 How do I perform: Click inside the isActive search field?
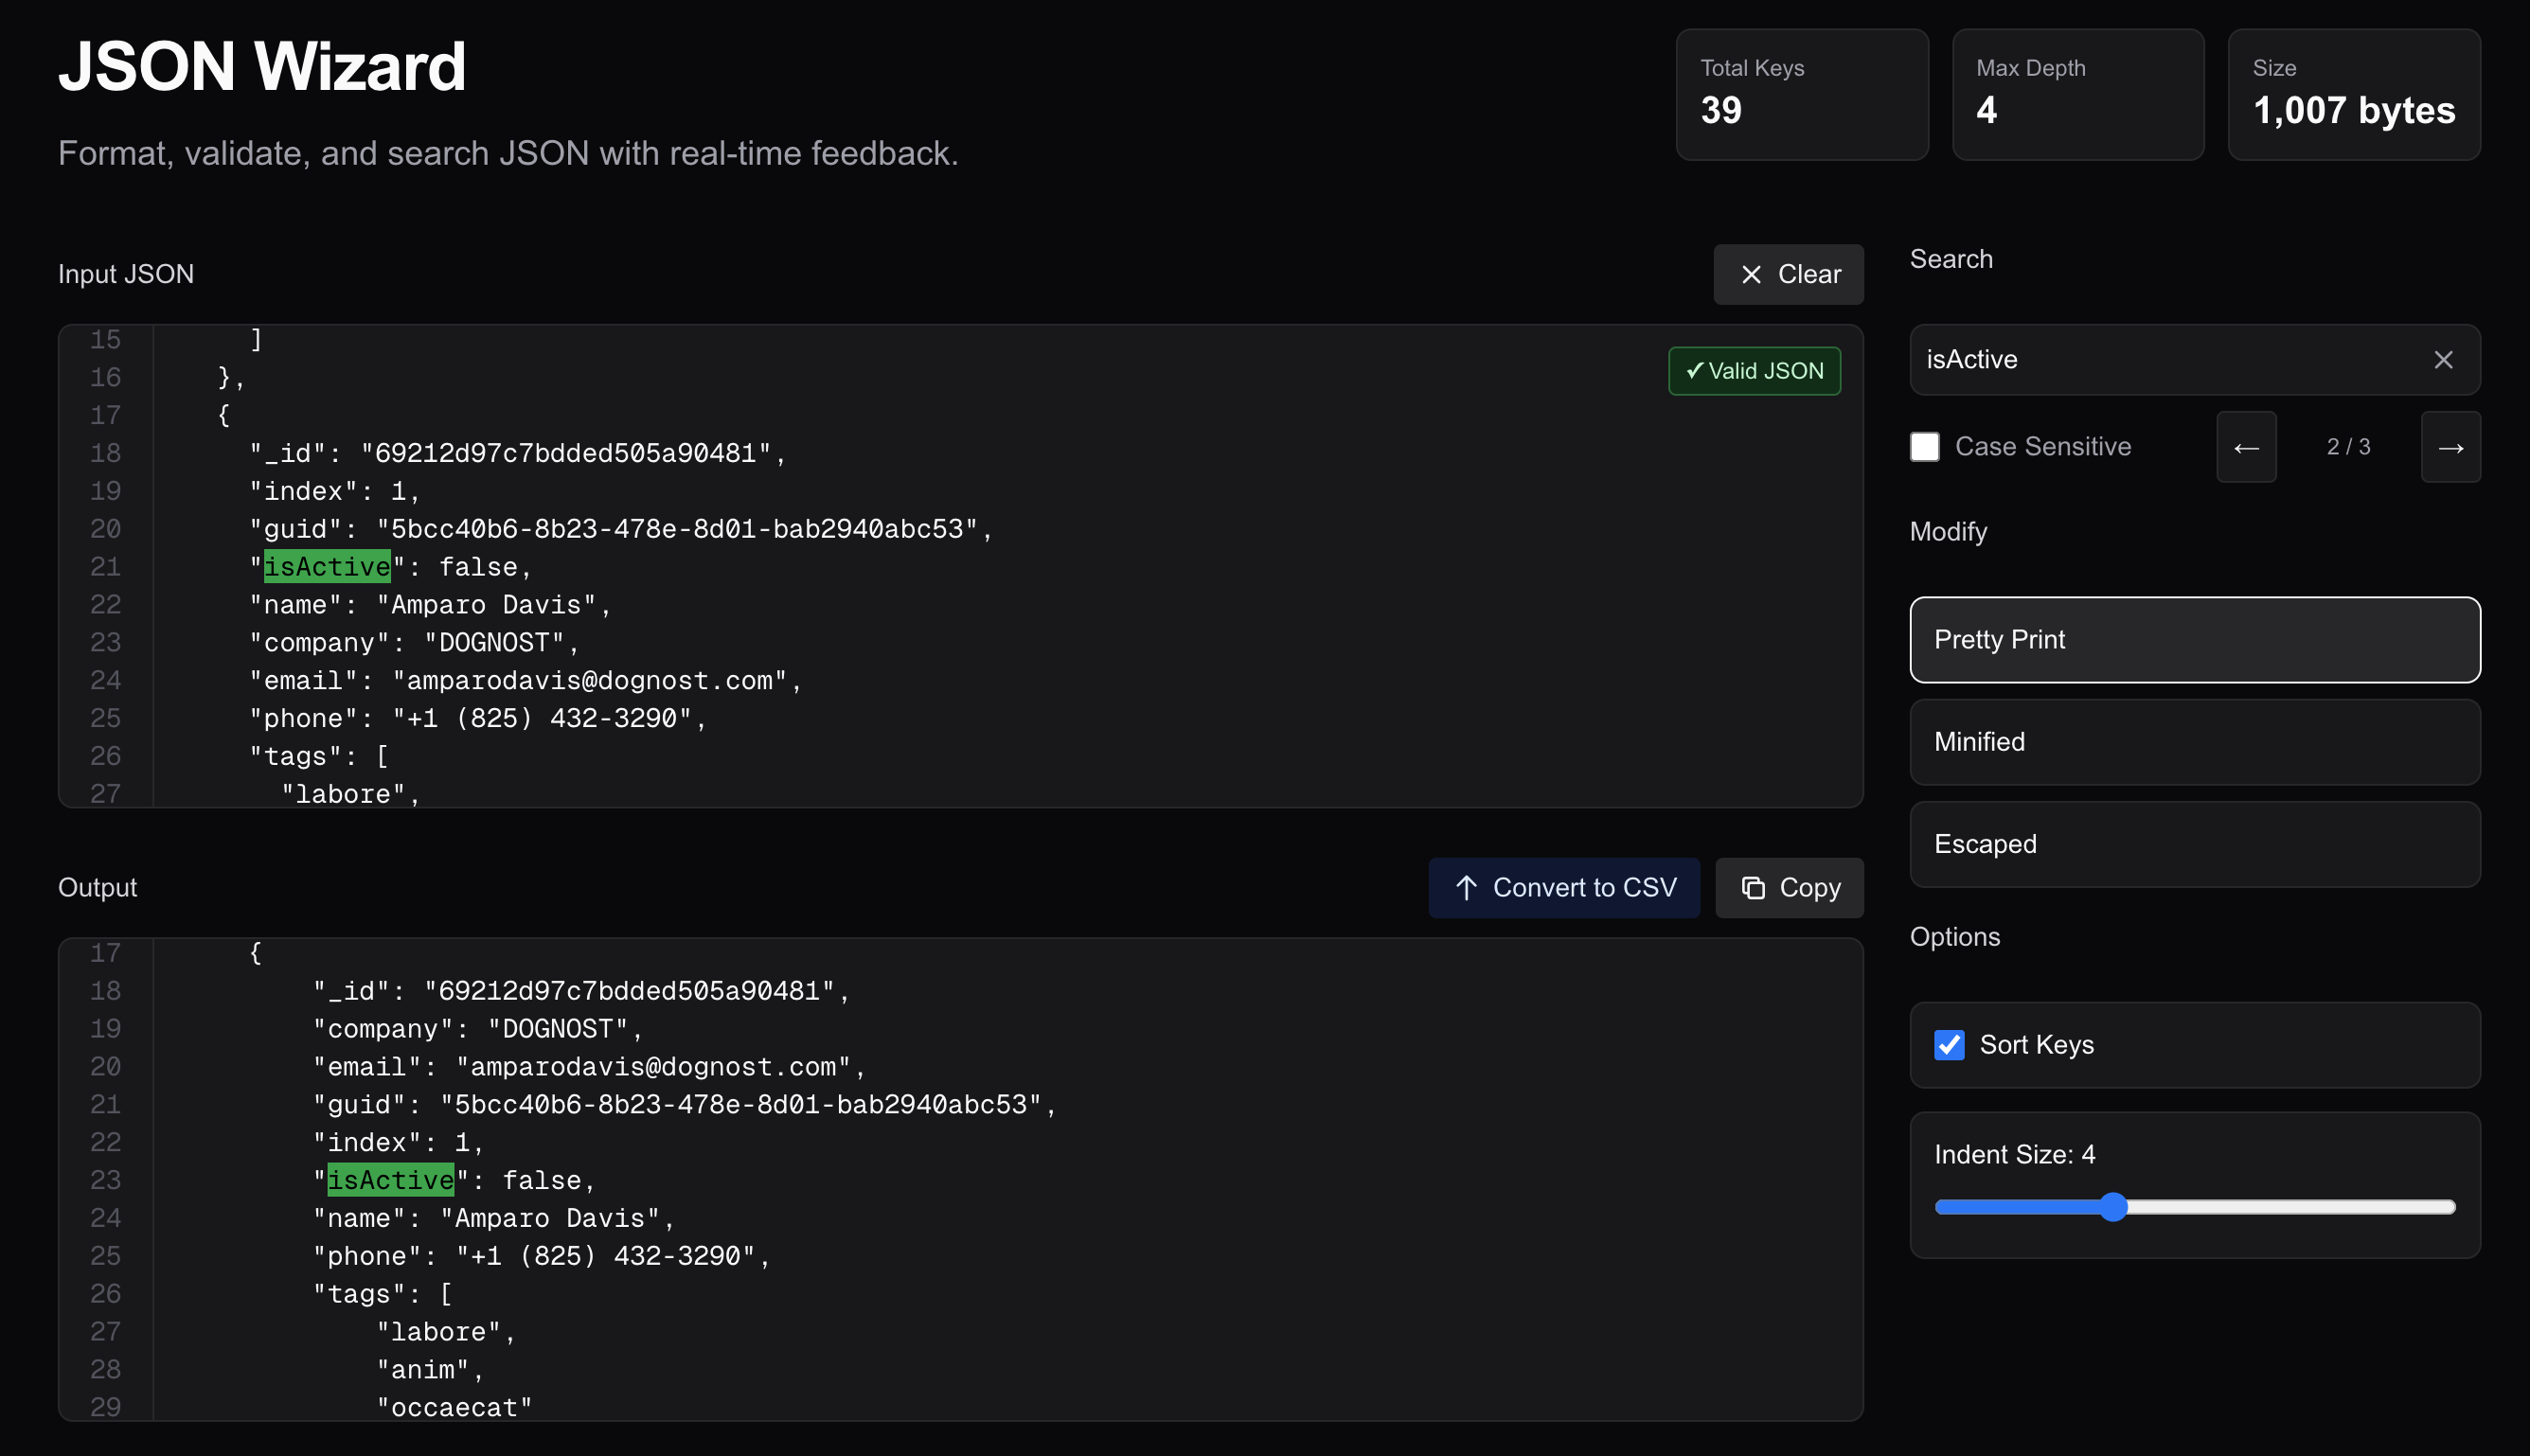coord(2150,360)
